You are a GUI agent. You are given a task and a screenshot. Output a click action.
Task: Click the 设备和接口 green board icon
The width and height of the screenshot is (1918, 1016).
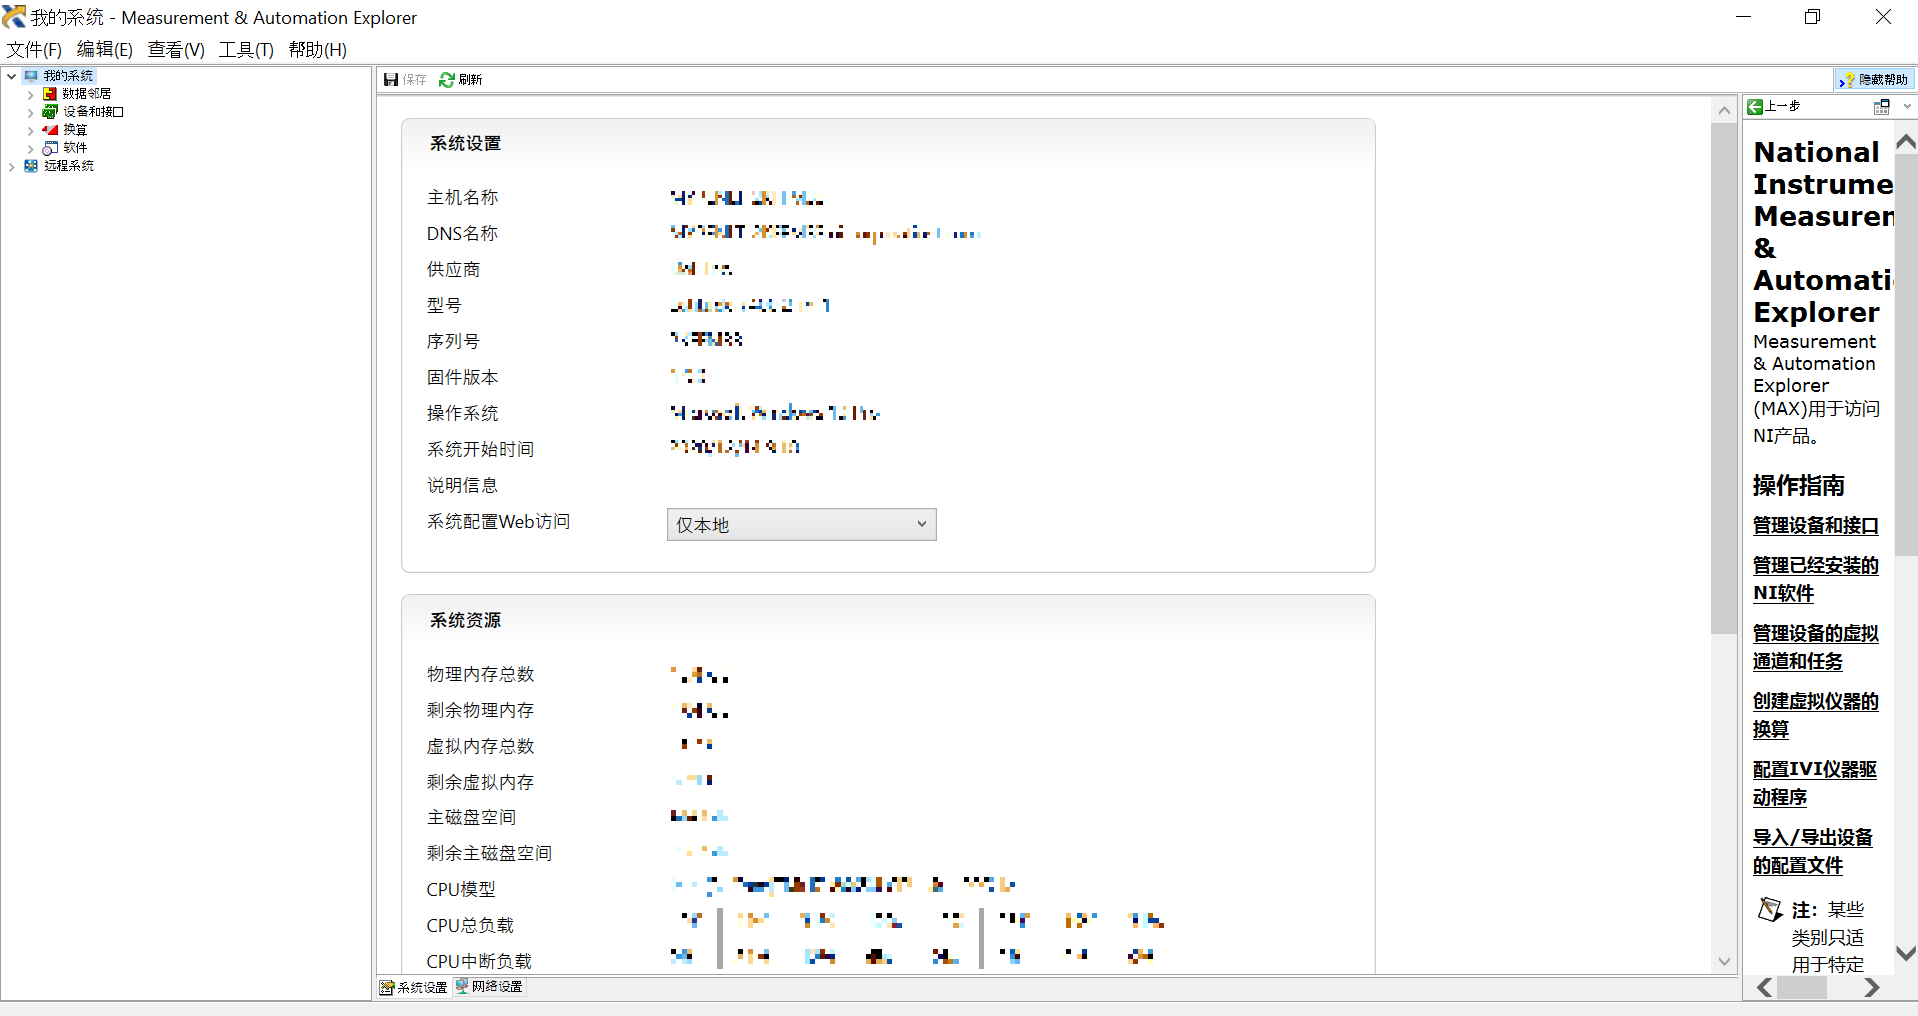pyautogui.click(x=50, y=112)
